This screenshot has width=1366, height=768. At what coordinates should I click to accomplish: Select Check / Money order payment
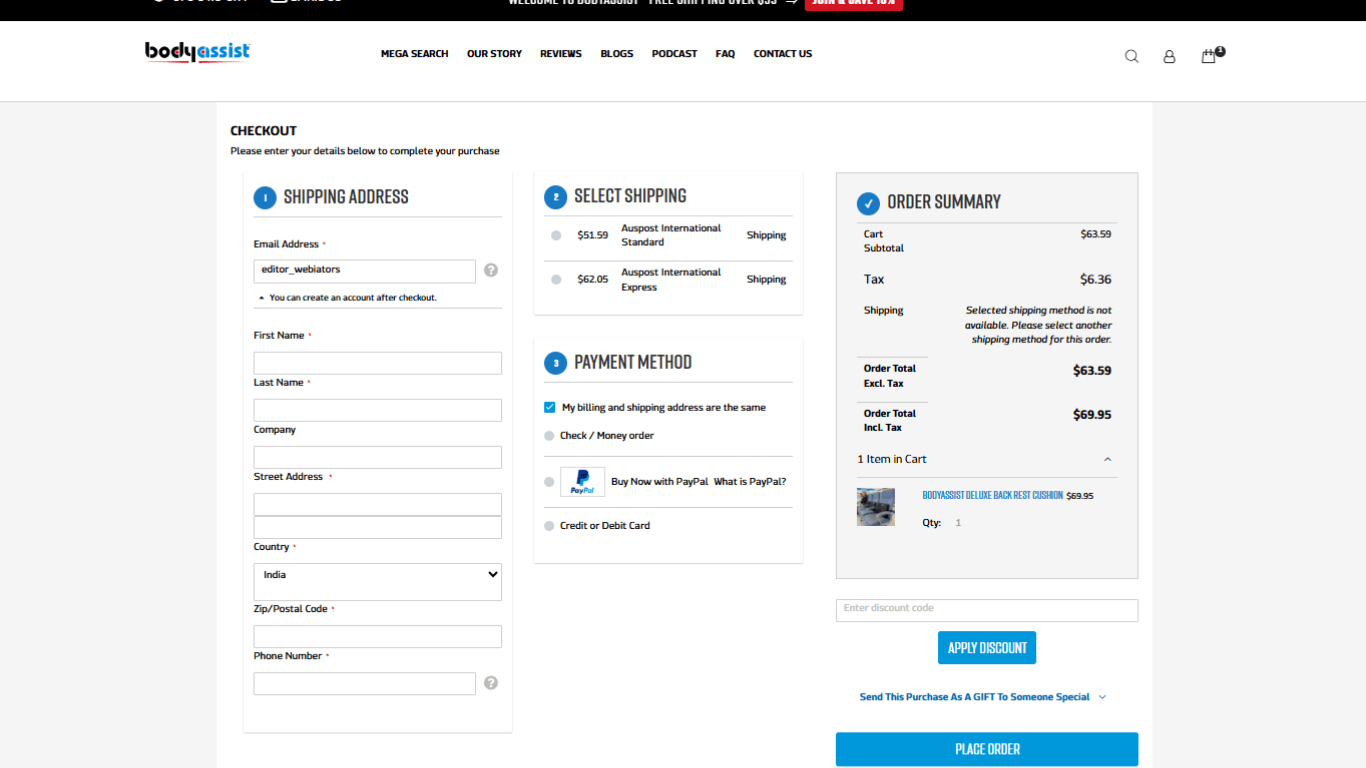(549, 436)
